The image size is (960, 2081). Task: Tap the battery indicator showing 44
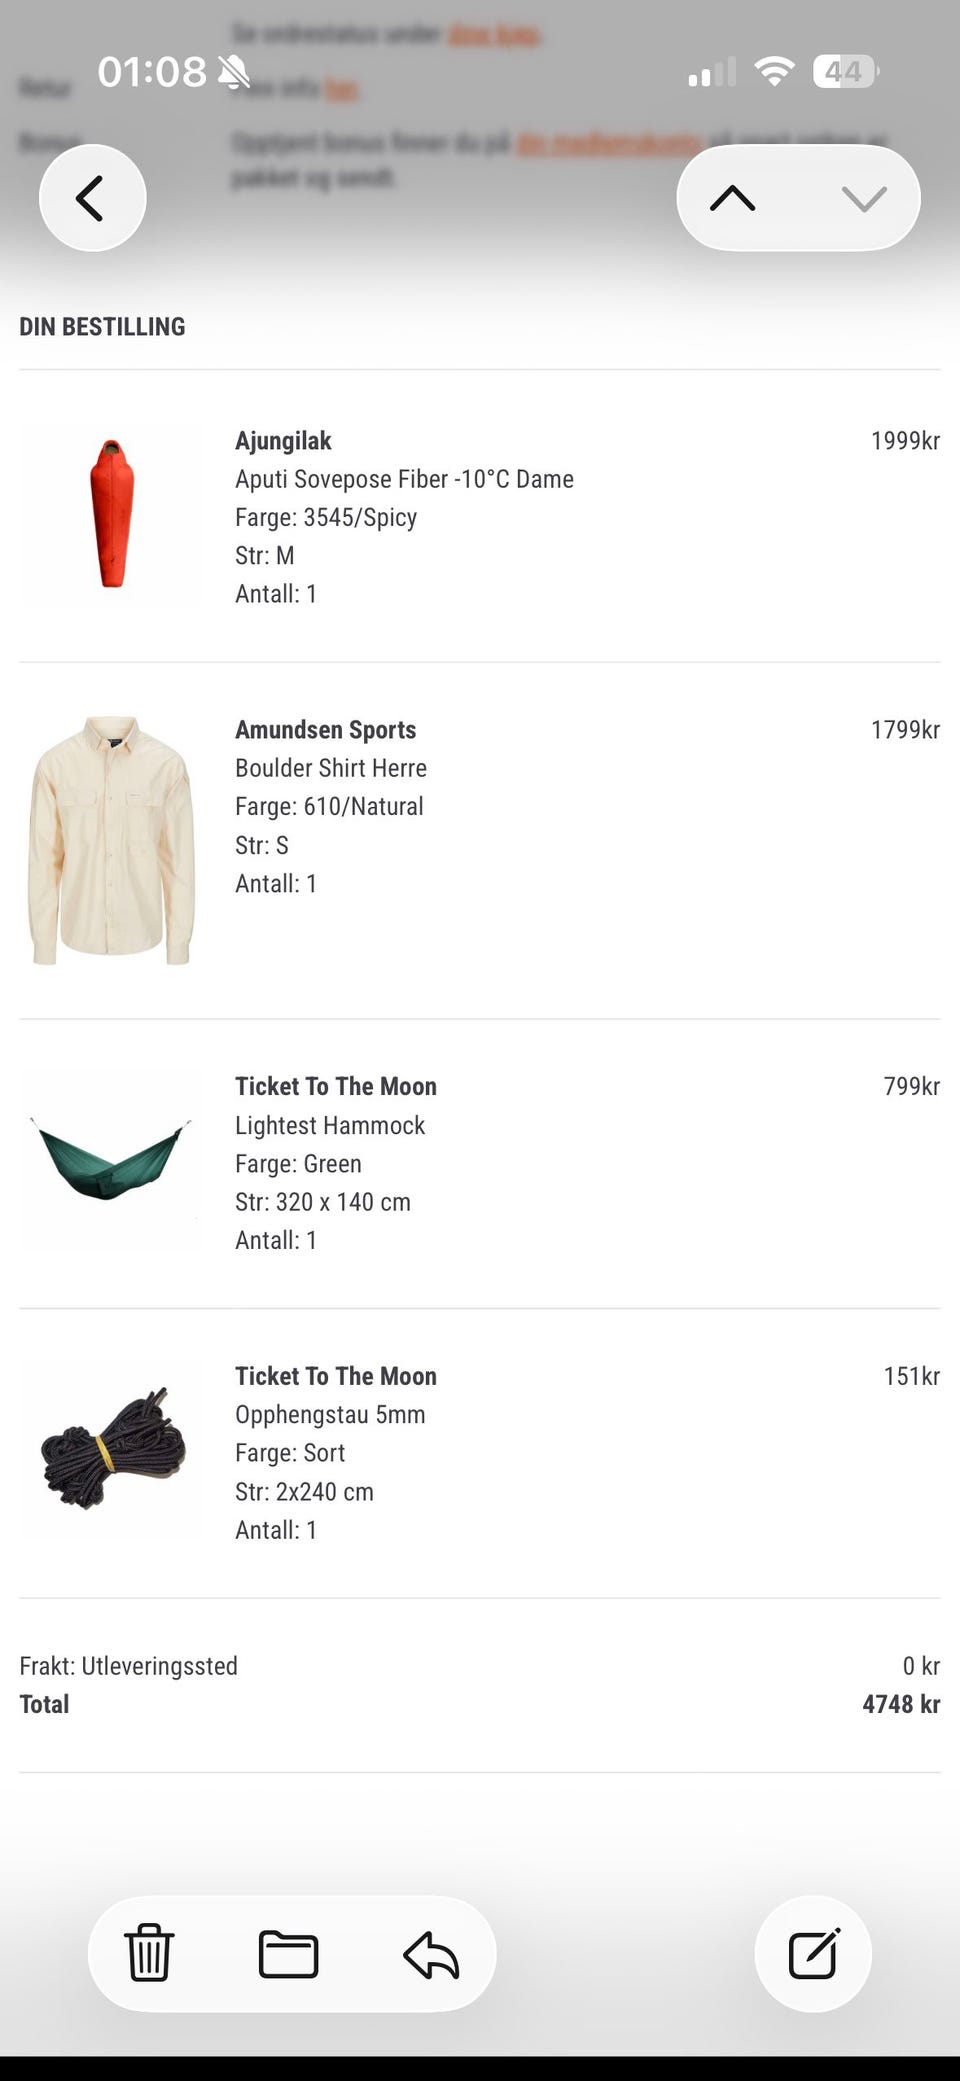click(x=845, y=72)
